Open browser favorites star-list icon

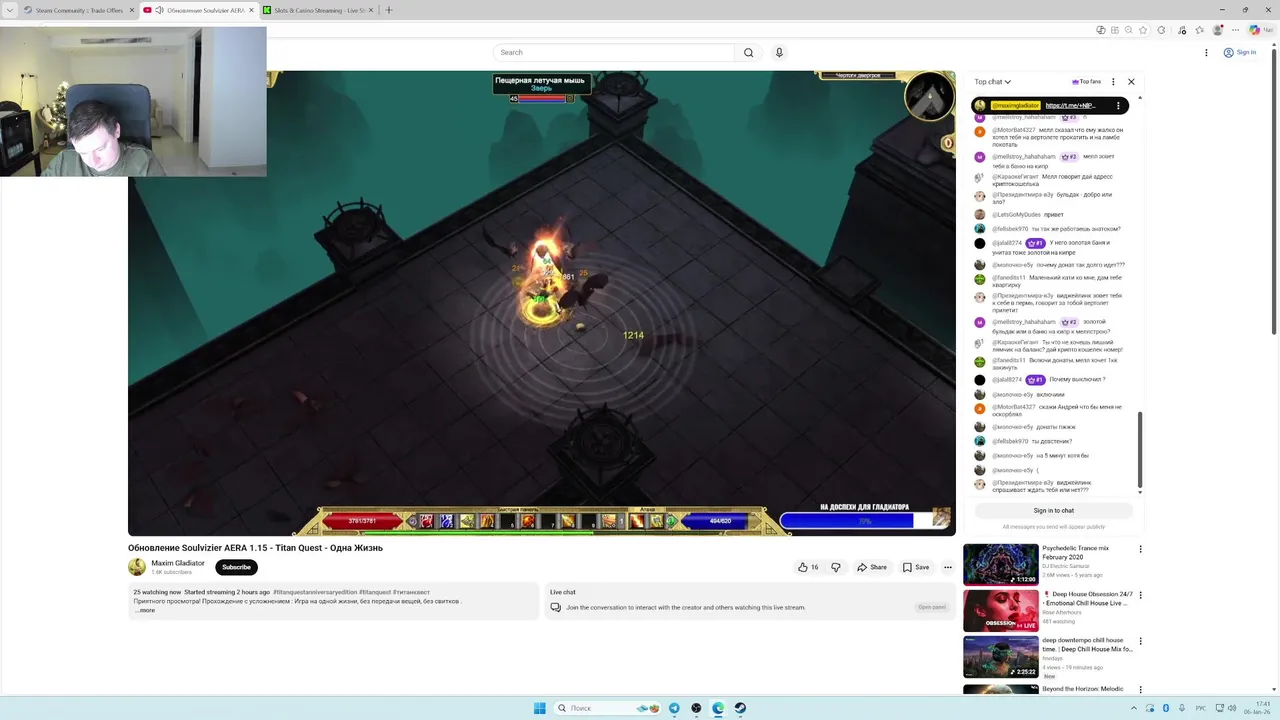[1199, 30]
